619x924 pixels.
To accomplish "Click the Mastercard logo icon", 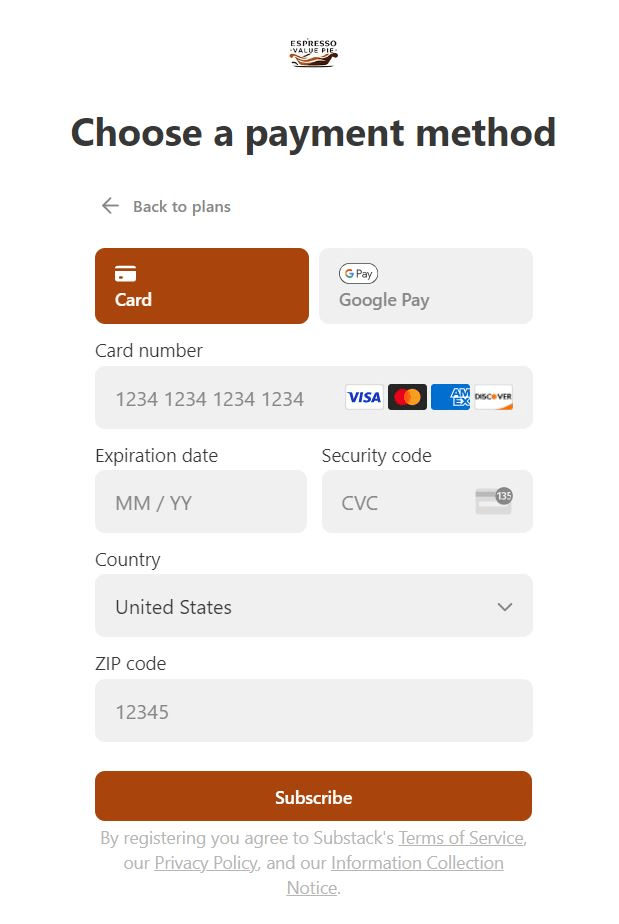I will [x=407, y=398].
